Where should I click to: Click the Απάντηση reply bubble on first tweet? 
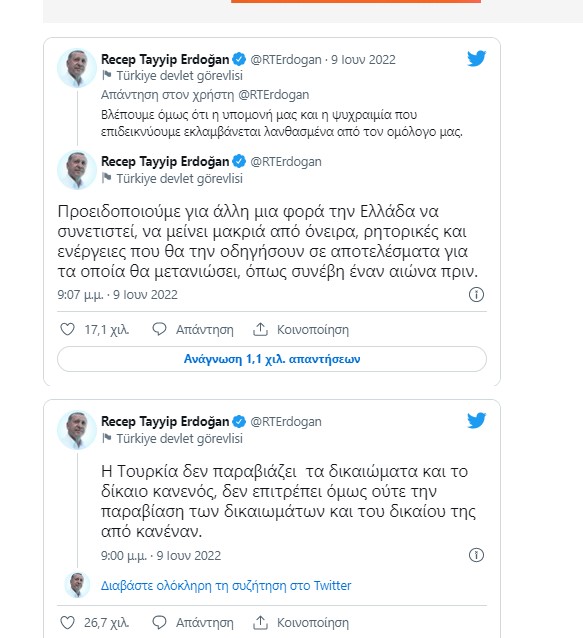point(159,329)
